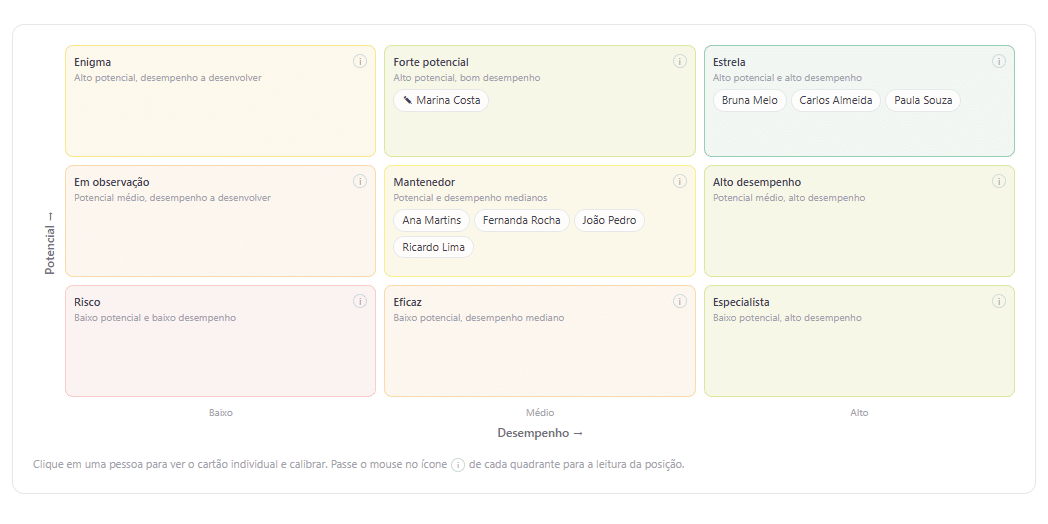
Task: Open Fernanda Rocha's card
Action: point(522,221)
